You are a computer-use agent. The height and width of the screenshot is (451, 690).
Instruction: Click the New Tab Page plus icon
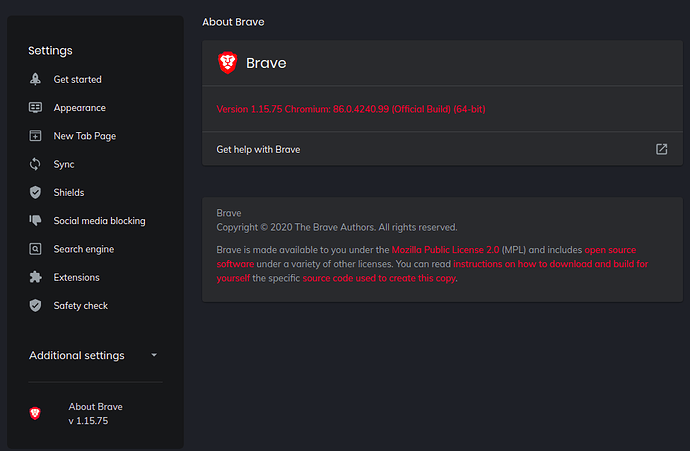pos(35,136)
